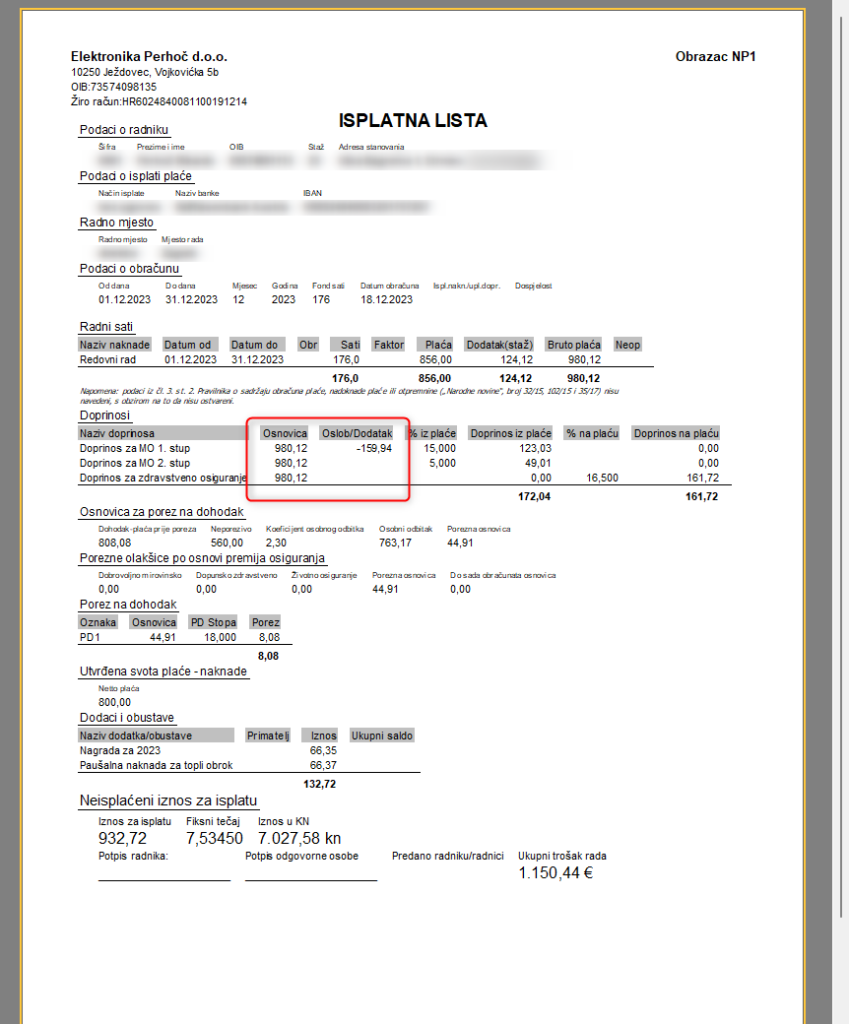The height and width of the screenshot is (1024, 849).
Task: Click Osnovica header in the Doprinosi table
Action: pos(284,433)
